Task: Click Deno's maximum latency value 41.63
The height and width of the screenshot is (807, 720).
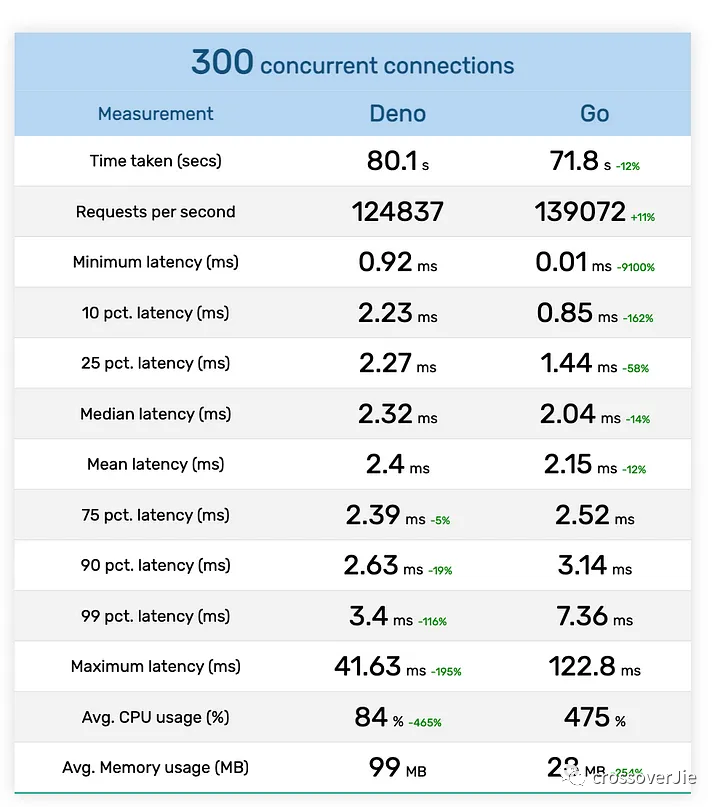Action: coord(367,666)
